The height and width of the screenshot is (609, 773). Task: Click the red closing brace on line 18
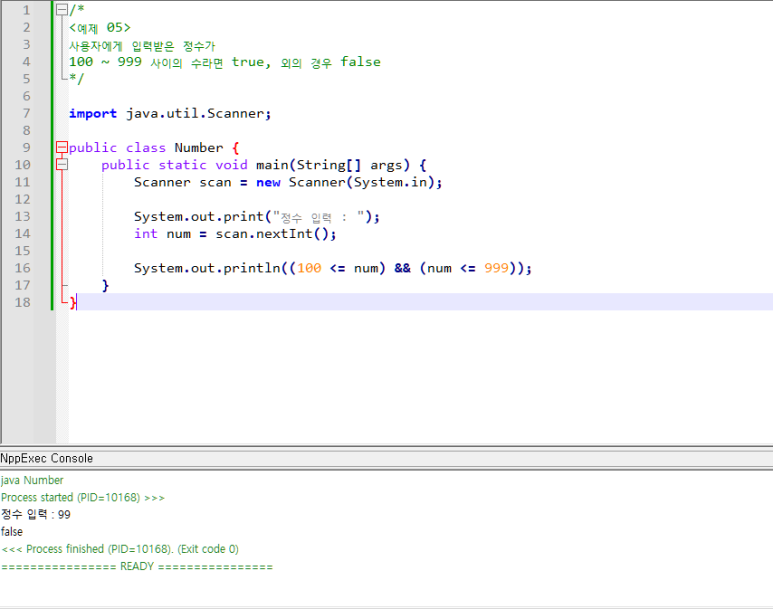pyautogui.click(x=73, y=302)
